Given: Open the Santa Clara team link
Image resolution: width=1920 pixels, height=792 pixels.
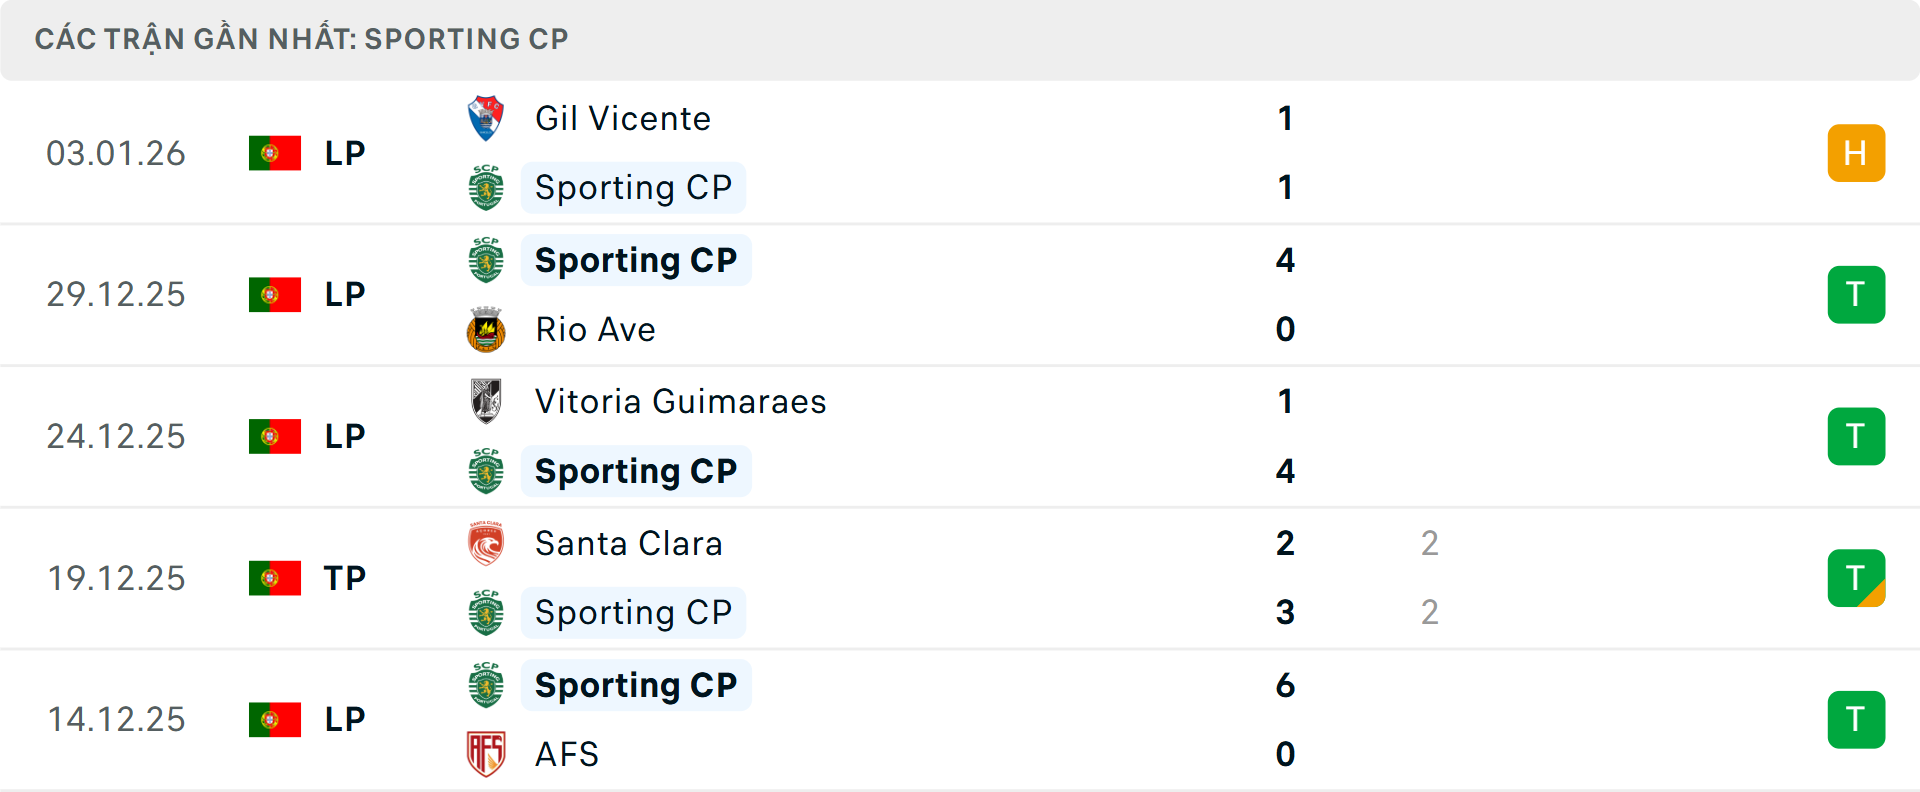Looking at the screenshot, I should click(628, 543).
